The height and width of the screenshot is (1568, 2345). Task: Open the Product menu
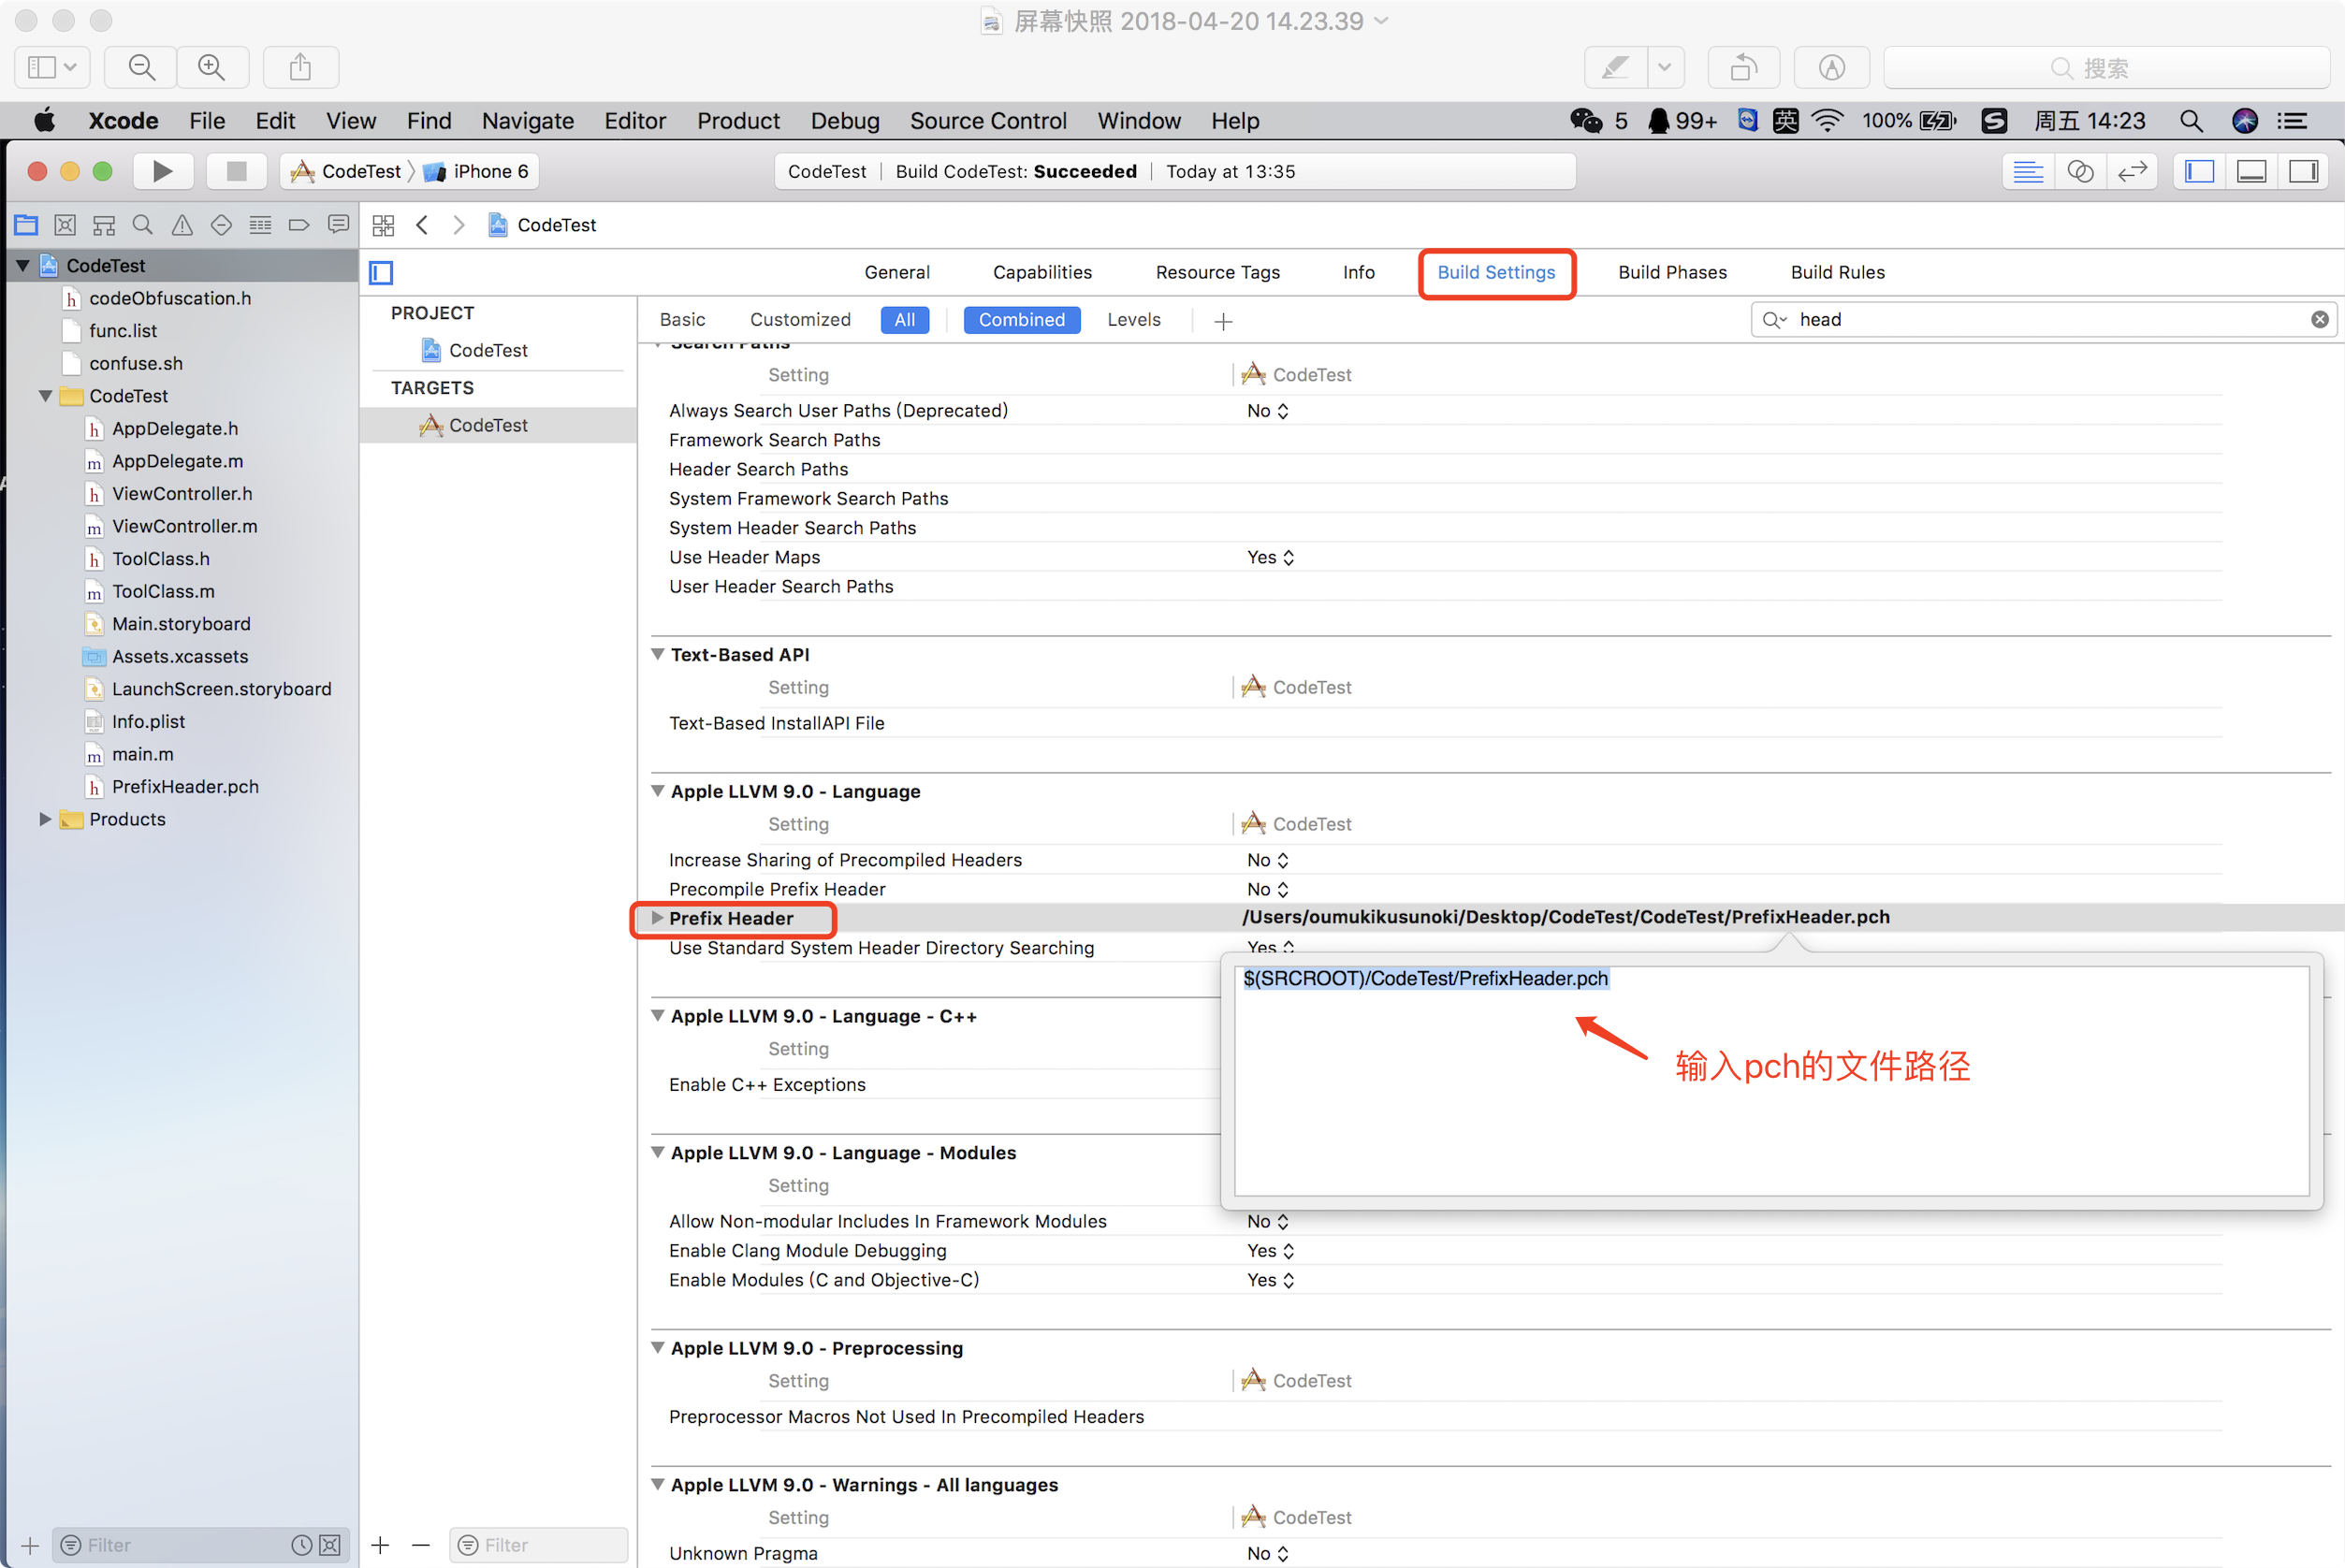coord(738,121)
